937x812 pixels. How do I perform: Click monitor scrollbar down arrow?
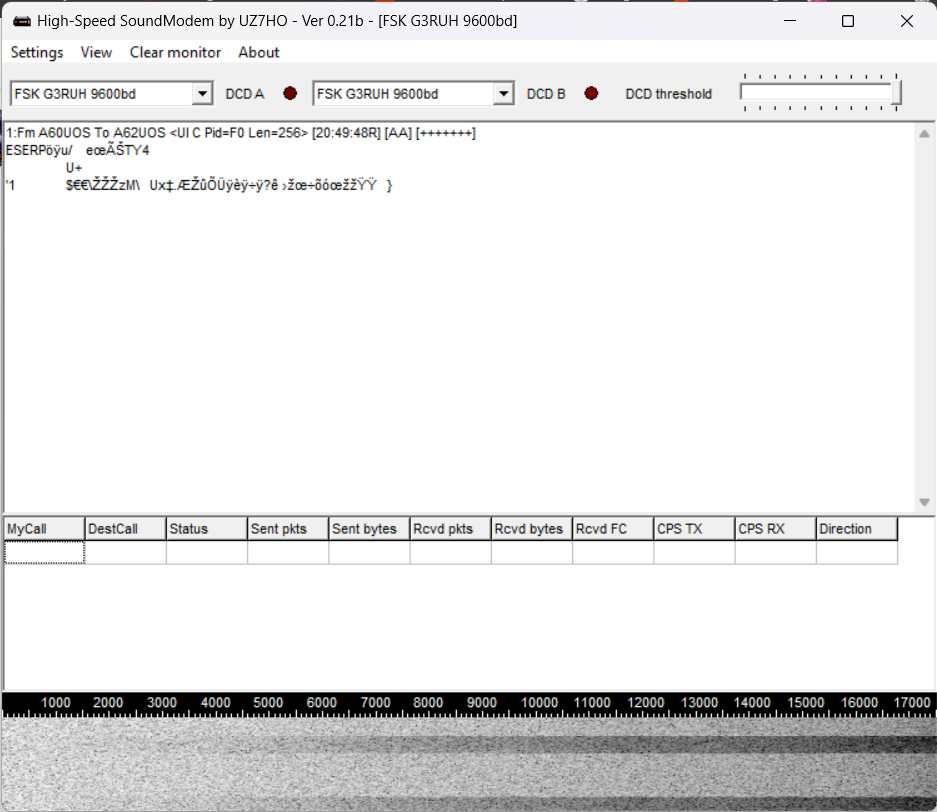[x=924, y=502]
